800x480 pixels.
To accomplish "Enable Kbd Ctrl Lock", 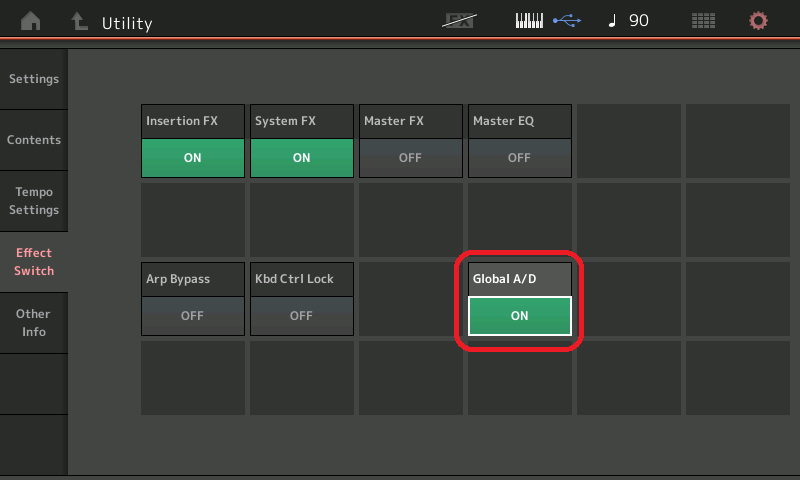I will coord(301,315).
